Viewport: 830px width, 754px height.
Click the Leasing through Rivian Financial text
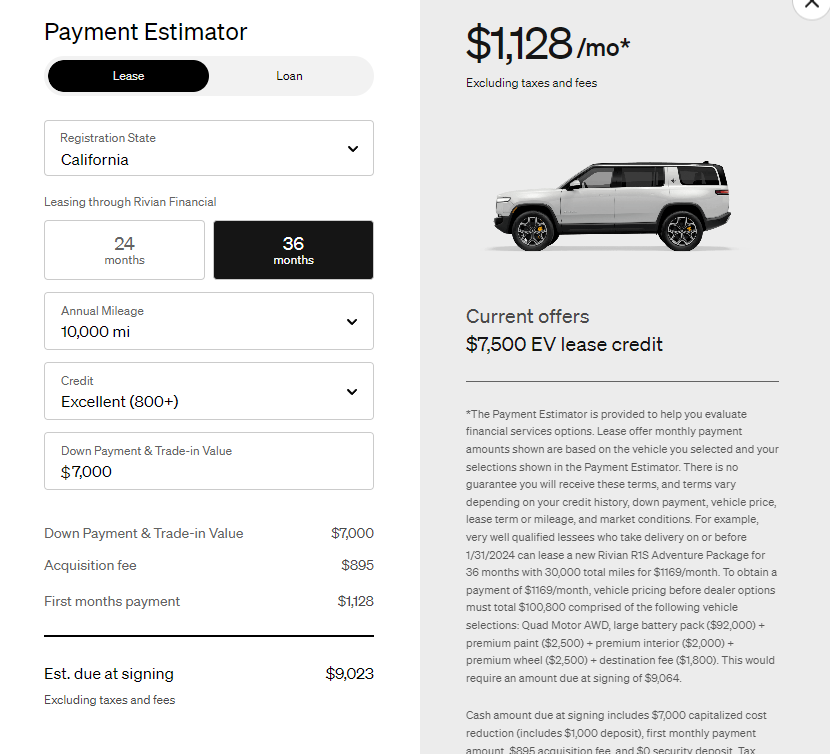[x=130, y=202]
